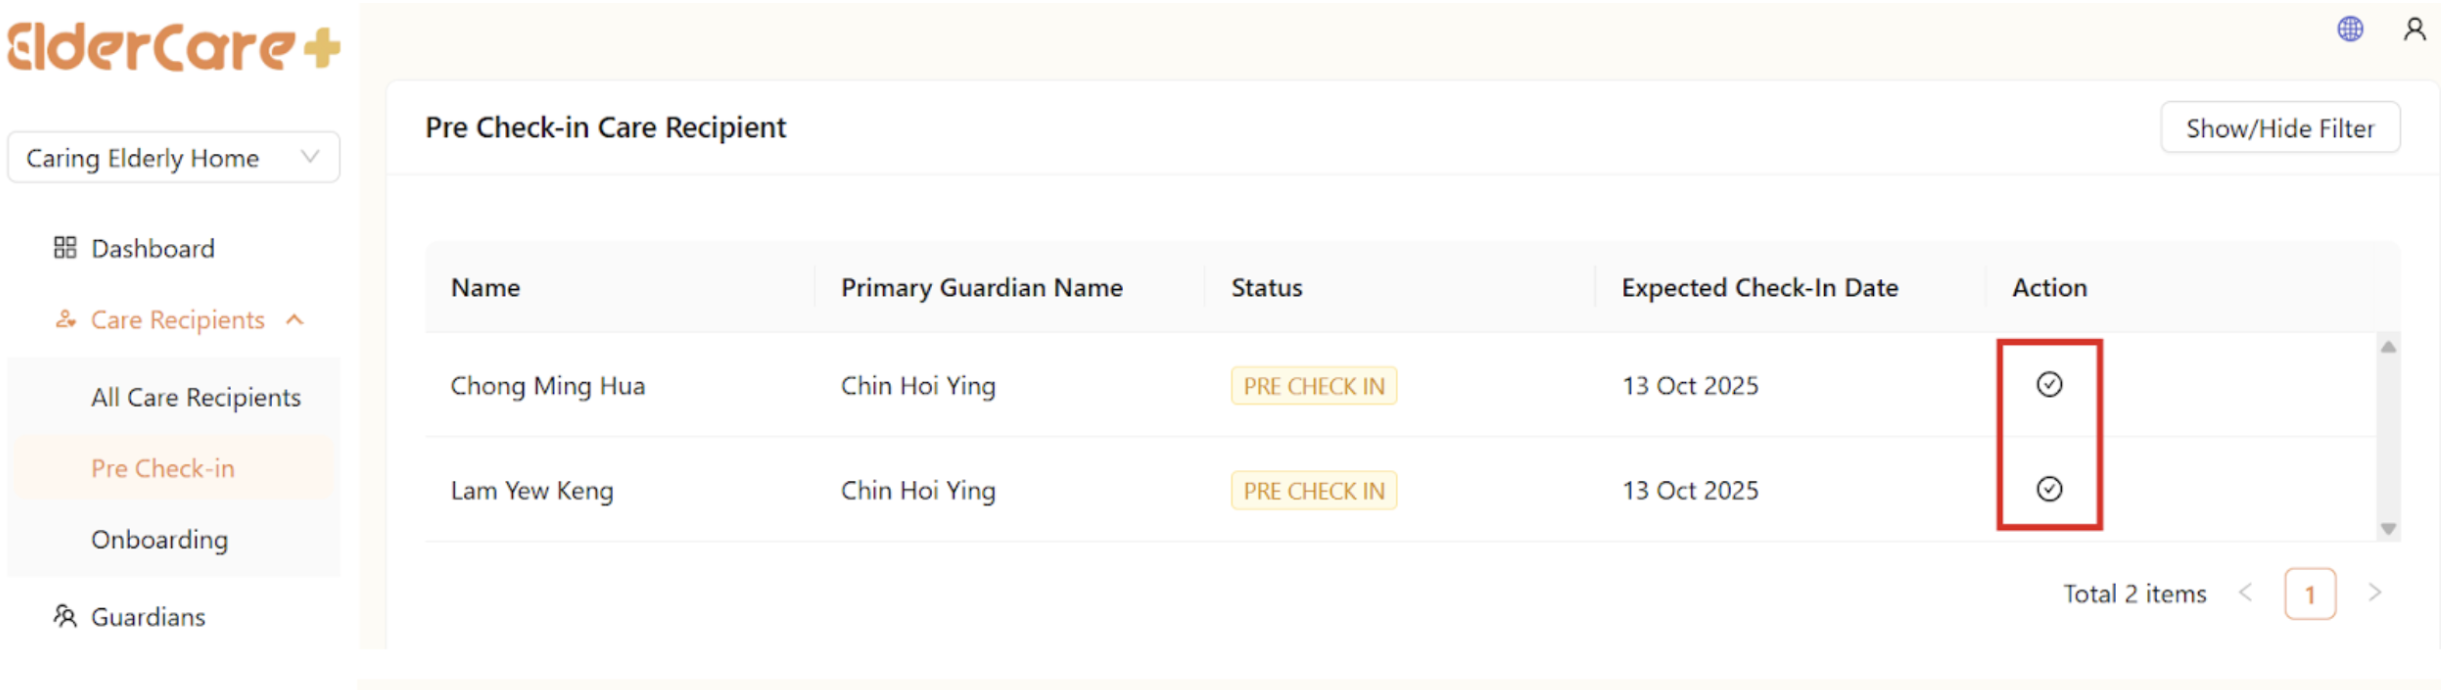Open the user profile icon

click(x=2415, y=29)
